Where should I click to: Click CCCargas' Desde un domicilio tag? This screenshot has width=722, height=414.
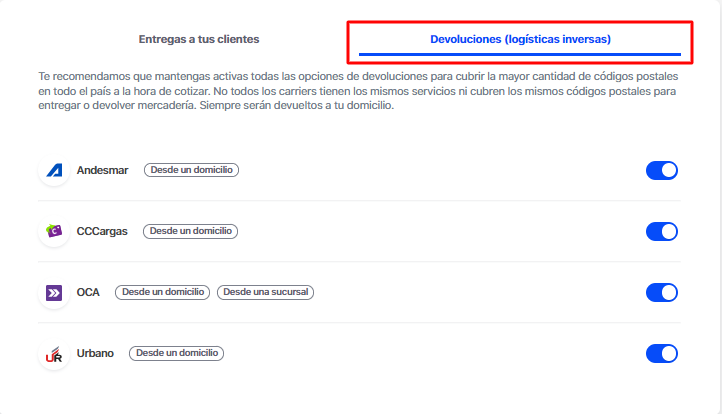tap(191, 231)
